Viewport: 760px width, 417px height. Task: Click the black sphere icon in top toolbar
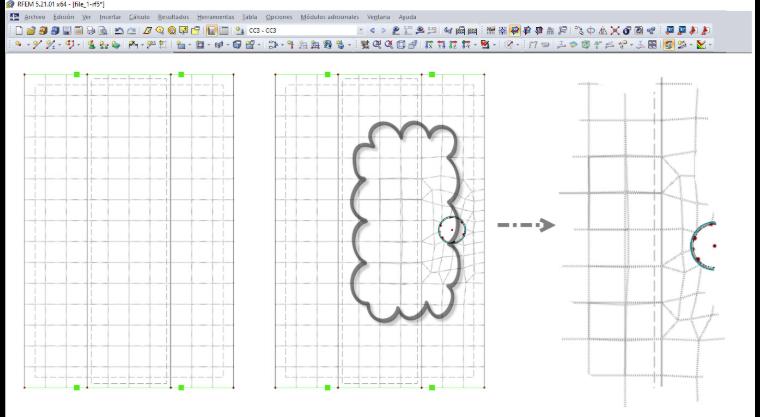pos(627,31)
